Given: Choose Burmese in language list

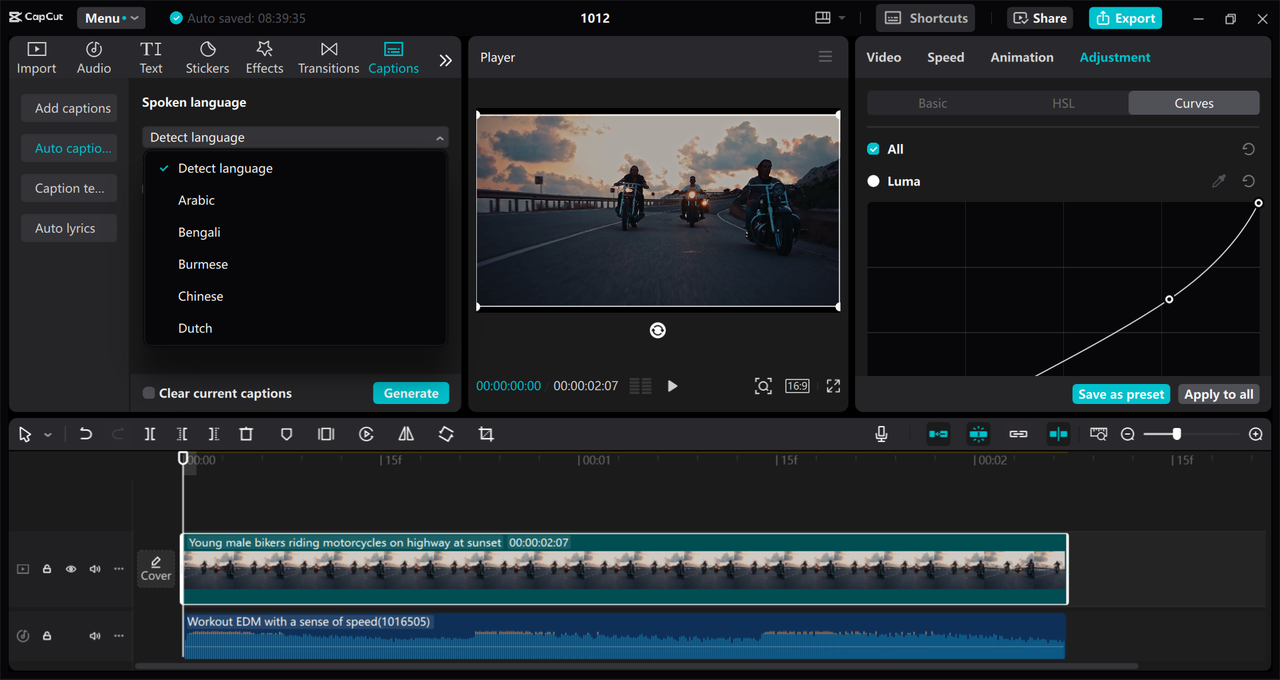Looking at the screenshot, I should (295, 264).
